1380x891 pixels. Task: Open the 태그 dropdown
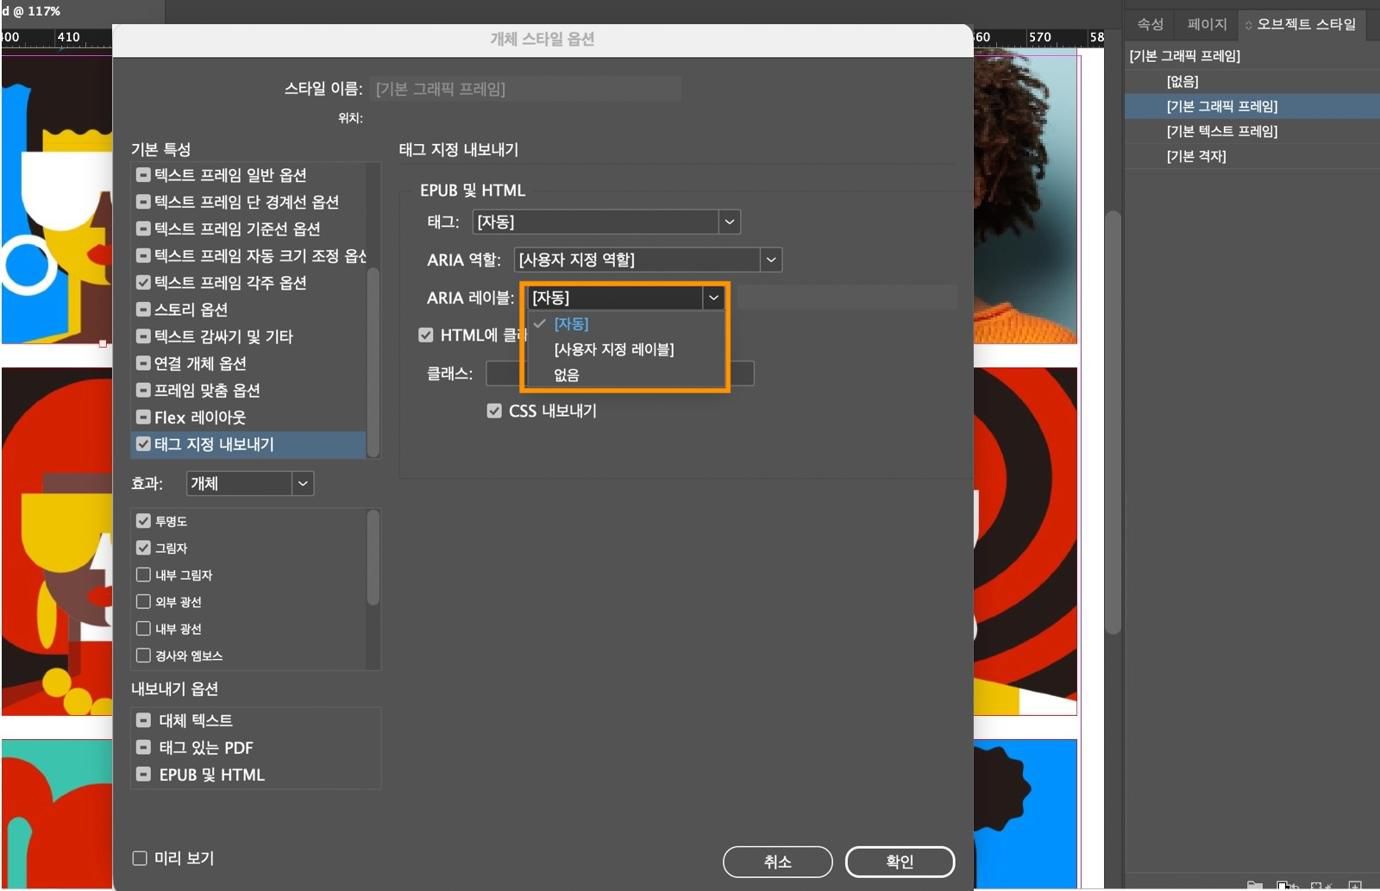(606, 222)
